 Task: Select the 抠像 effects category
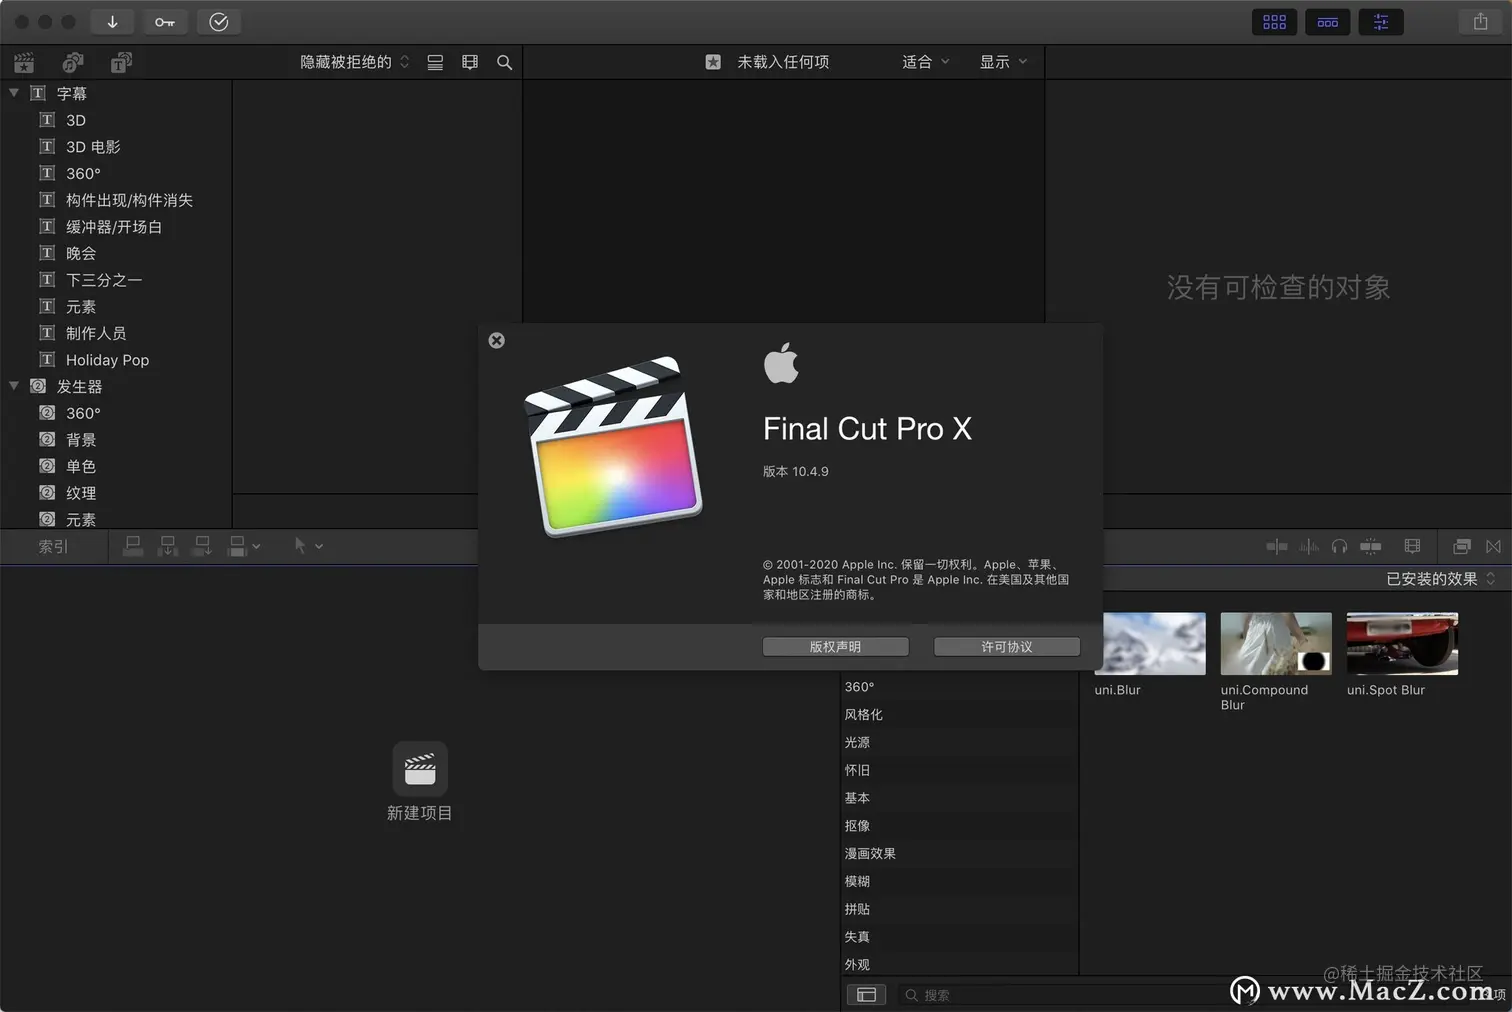pyautogui.click(x=857, y=826)
